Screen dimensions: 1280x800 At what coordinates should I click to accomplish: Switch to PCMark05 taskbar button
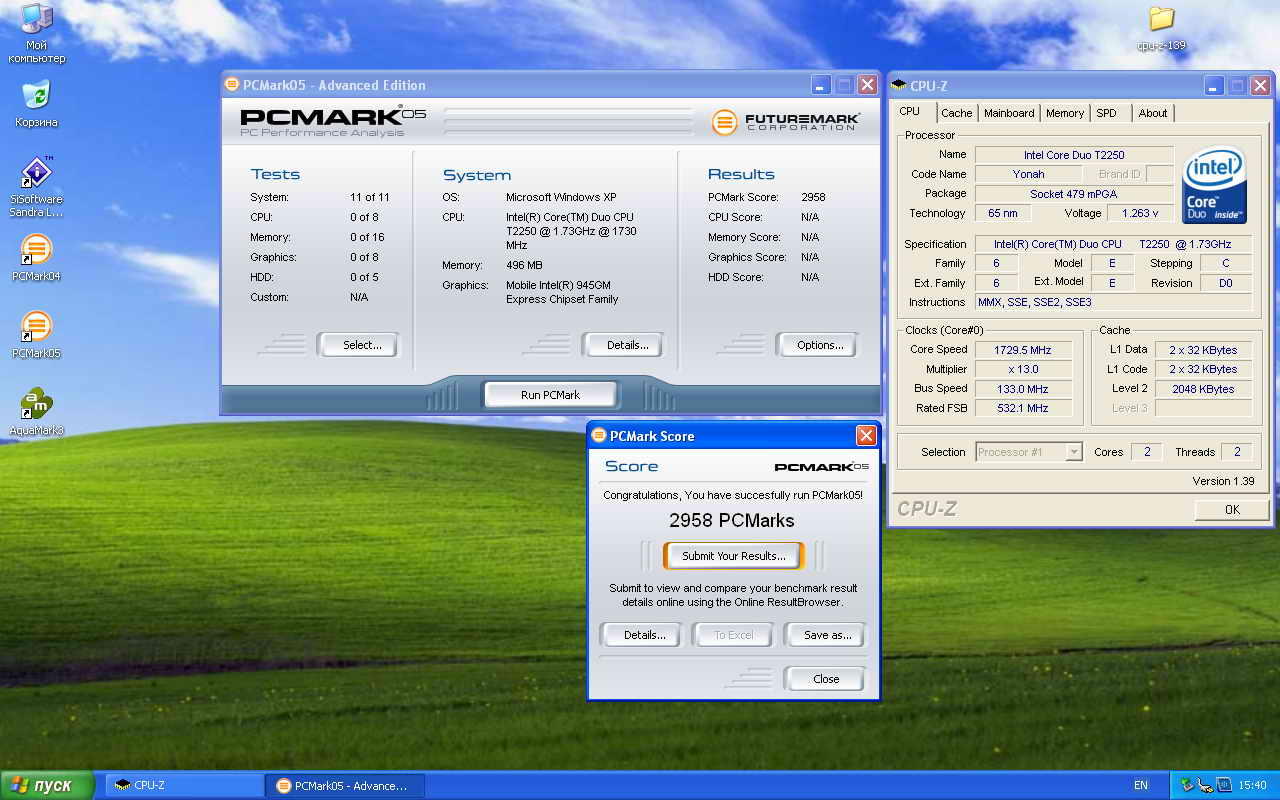(345, 786)
